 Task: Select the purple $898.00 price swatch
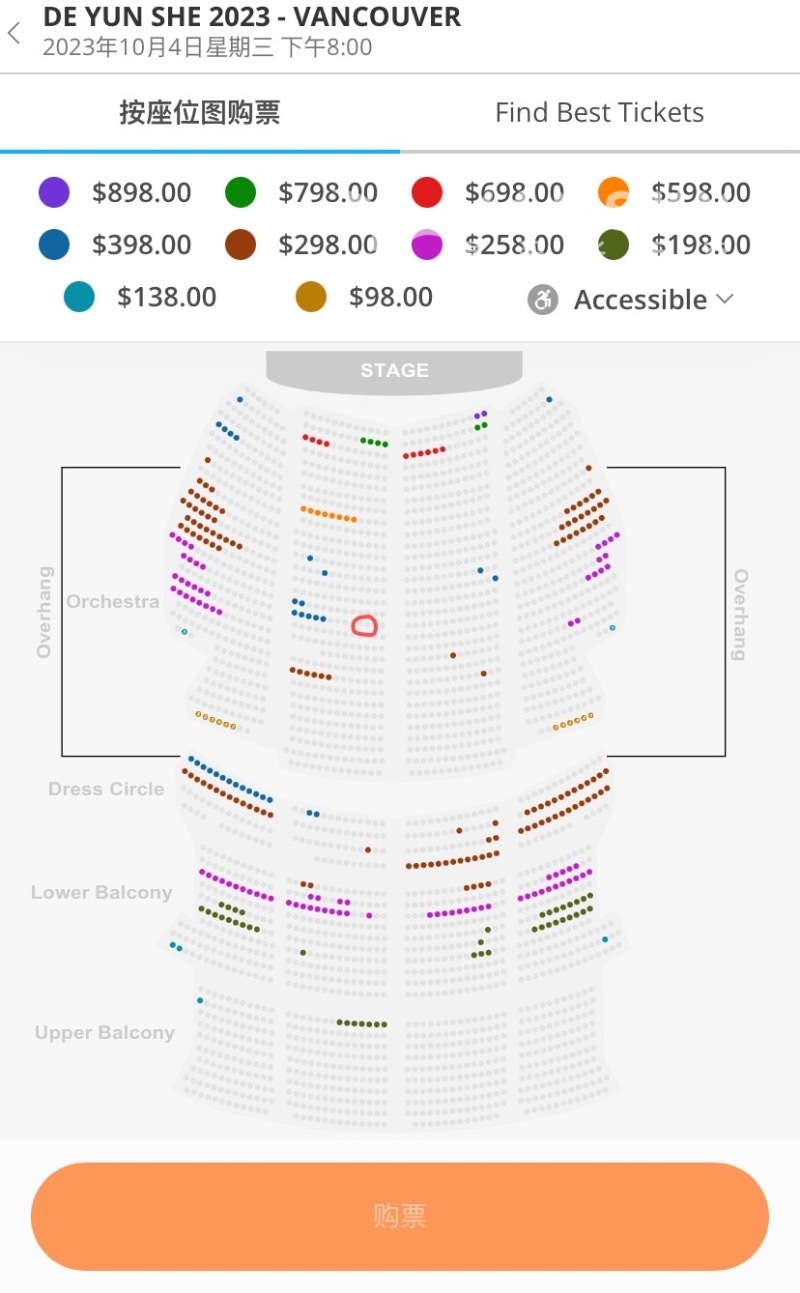pyautogui.click(x=54, y=193)
